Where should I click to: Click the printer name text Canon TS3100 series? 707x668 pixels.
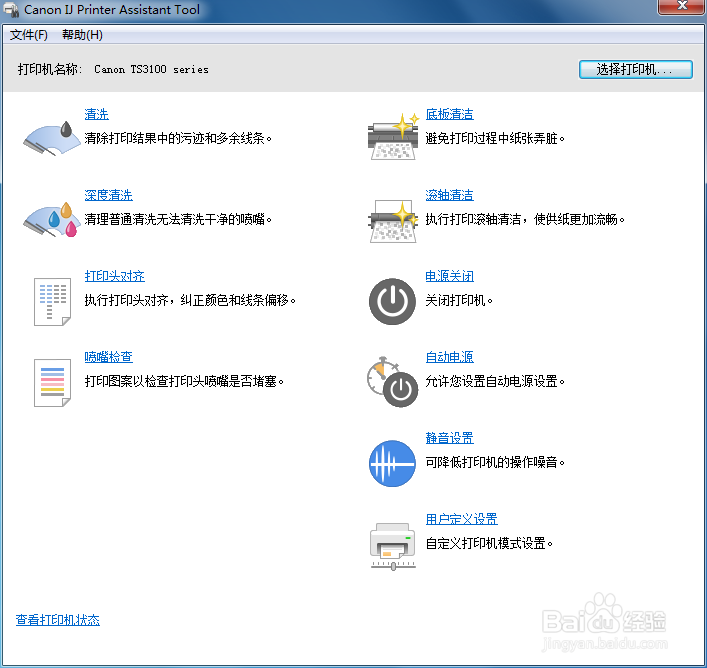151,69
